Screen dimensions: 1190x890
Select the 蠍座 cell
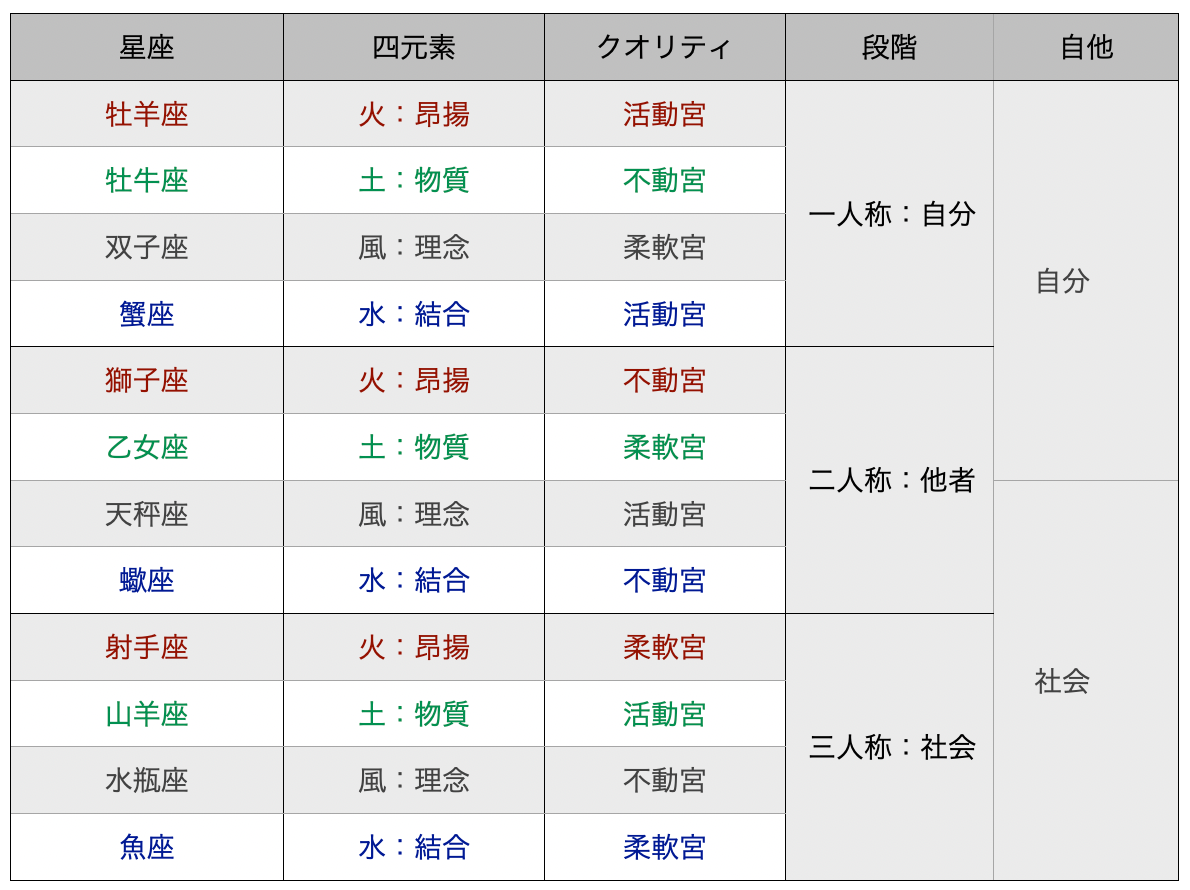pos(147,581)
